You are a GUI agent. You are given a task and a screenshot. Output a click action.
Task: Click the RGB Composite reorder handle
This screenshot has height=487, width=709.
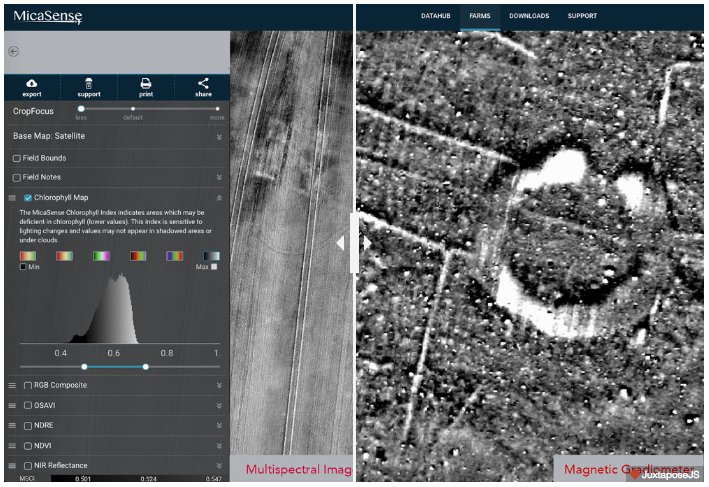coord(12,385)
